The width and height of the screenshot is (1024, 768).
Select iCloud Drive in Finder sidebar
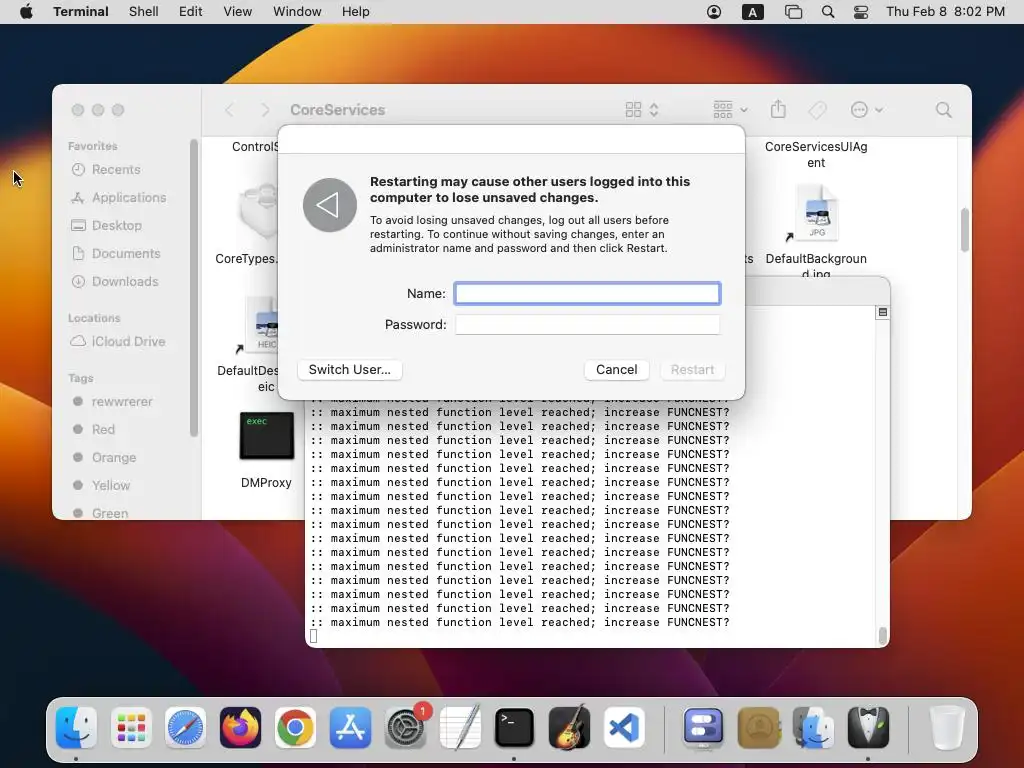(128, 342)
